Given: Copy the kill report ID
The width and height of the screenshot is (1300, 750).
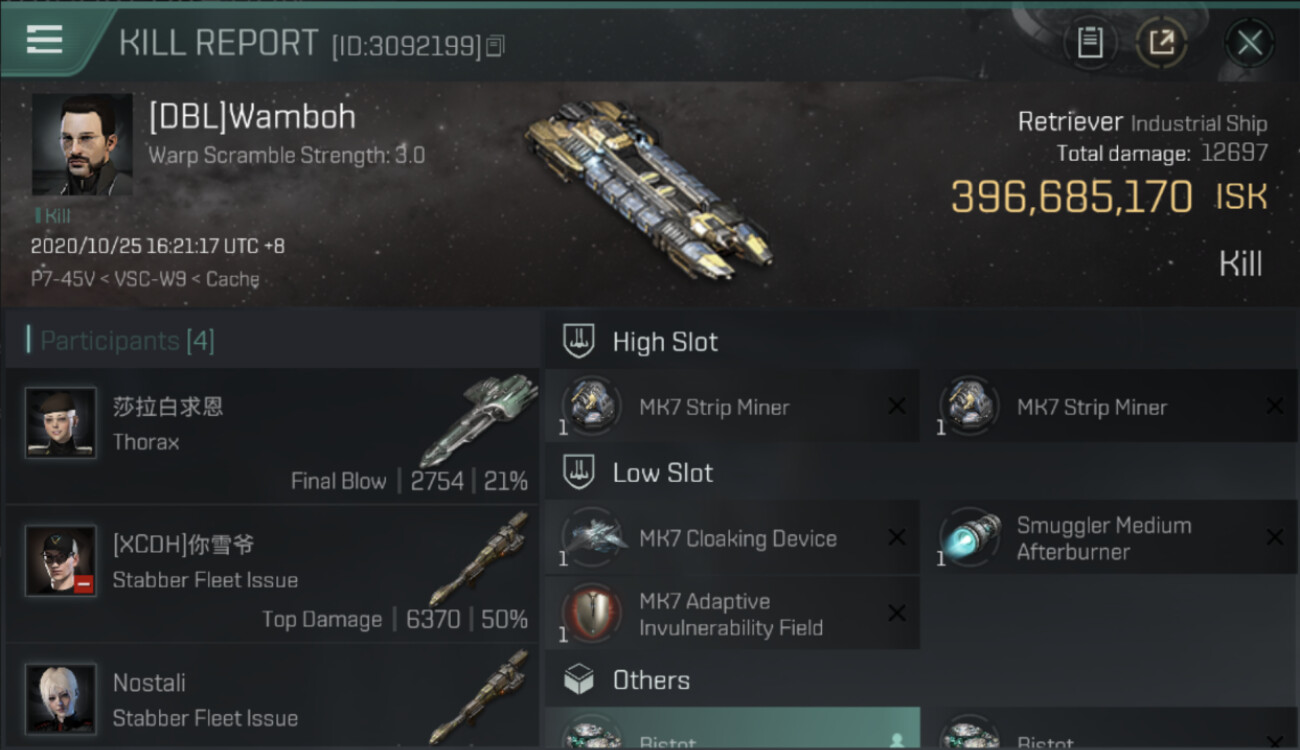Looking at the screenshot, I should coord(495,46).
